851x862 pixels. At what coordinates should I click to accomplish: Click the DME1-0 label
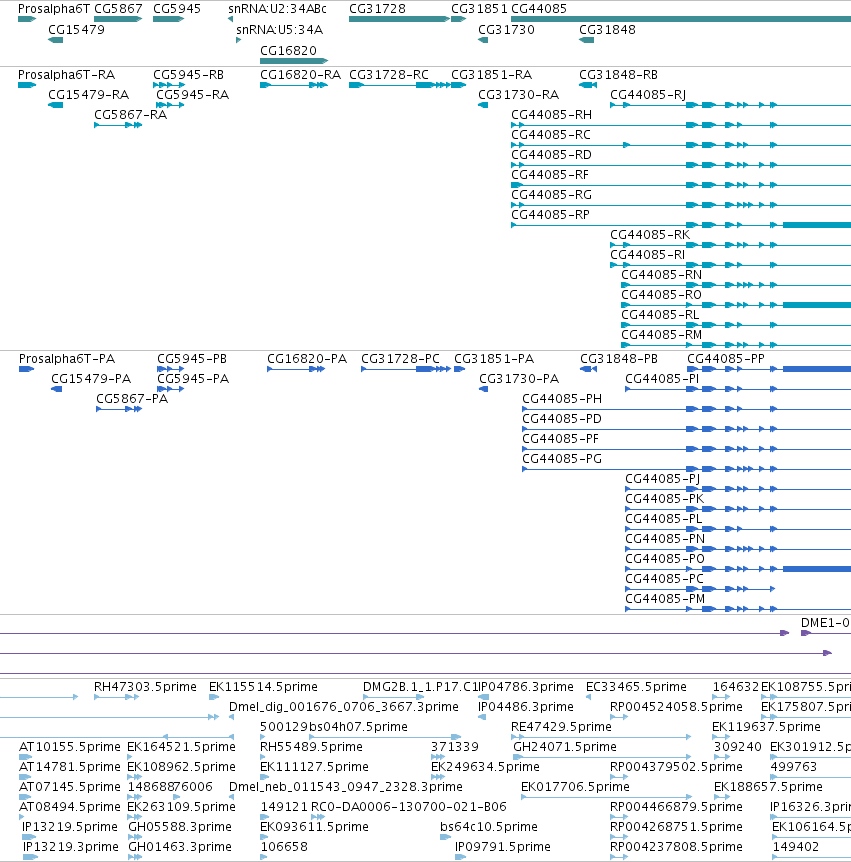point(825,623)
